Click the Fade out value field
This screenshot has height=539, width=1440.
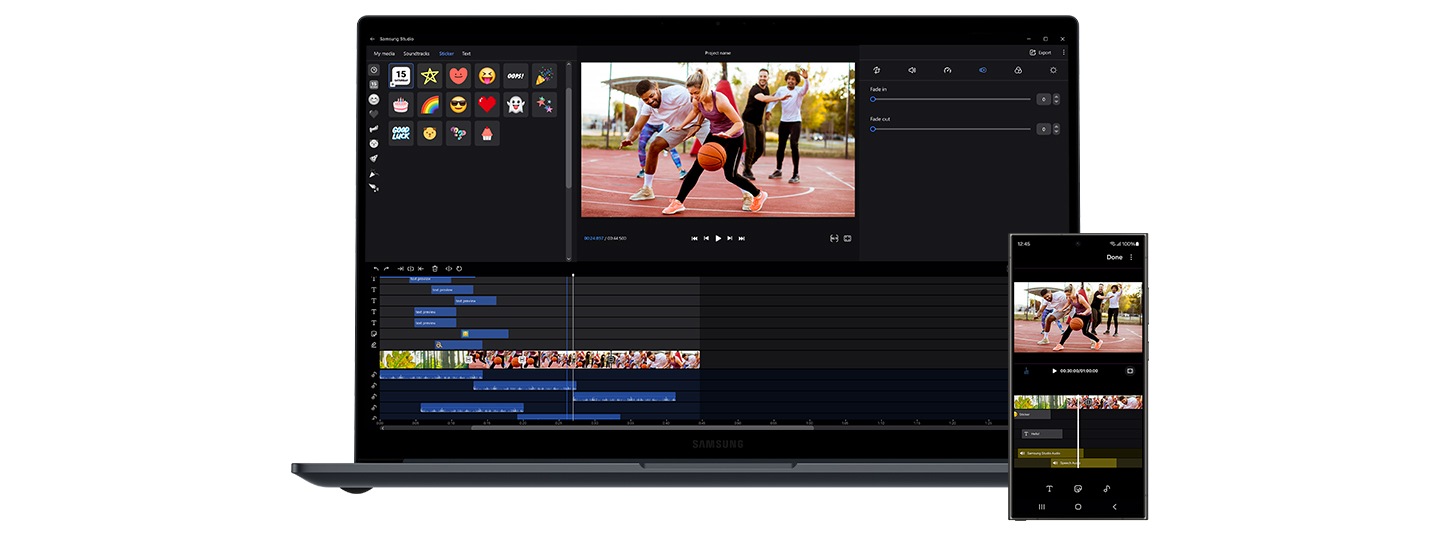point(1043,129)
